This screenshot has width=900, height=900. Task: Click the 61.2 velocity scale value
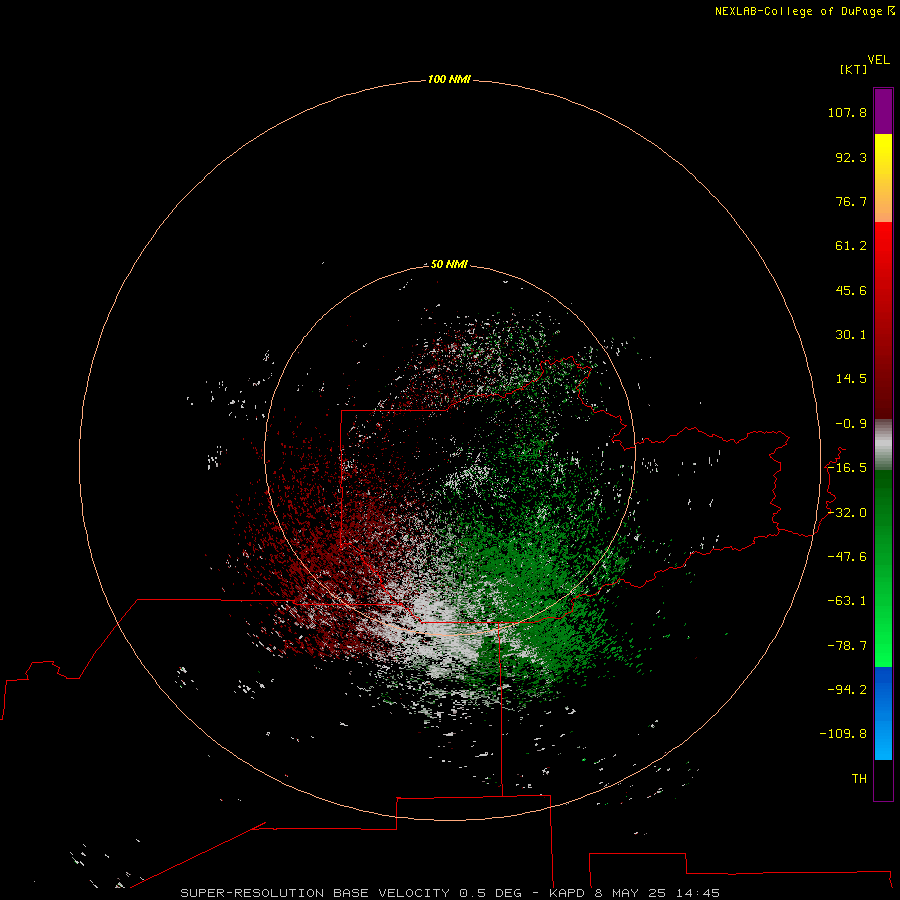click(x=851, y=246)
